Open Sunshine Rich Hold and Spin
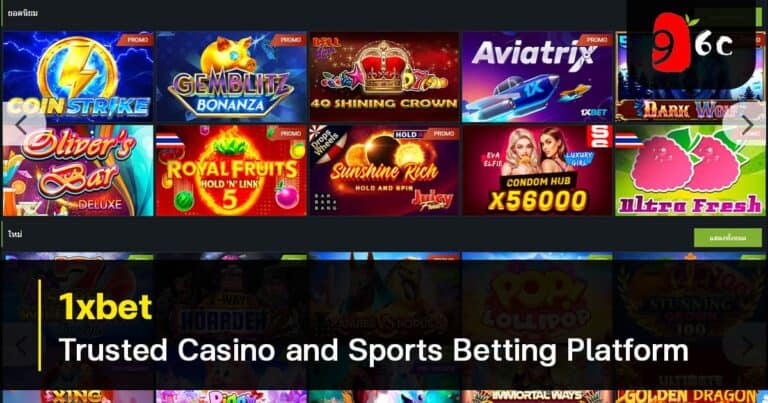This screenshot has width=768, height=403. pos(384,170)
